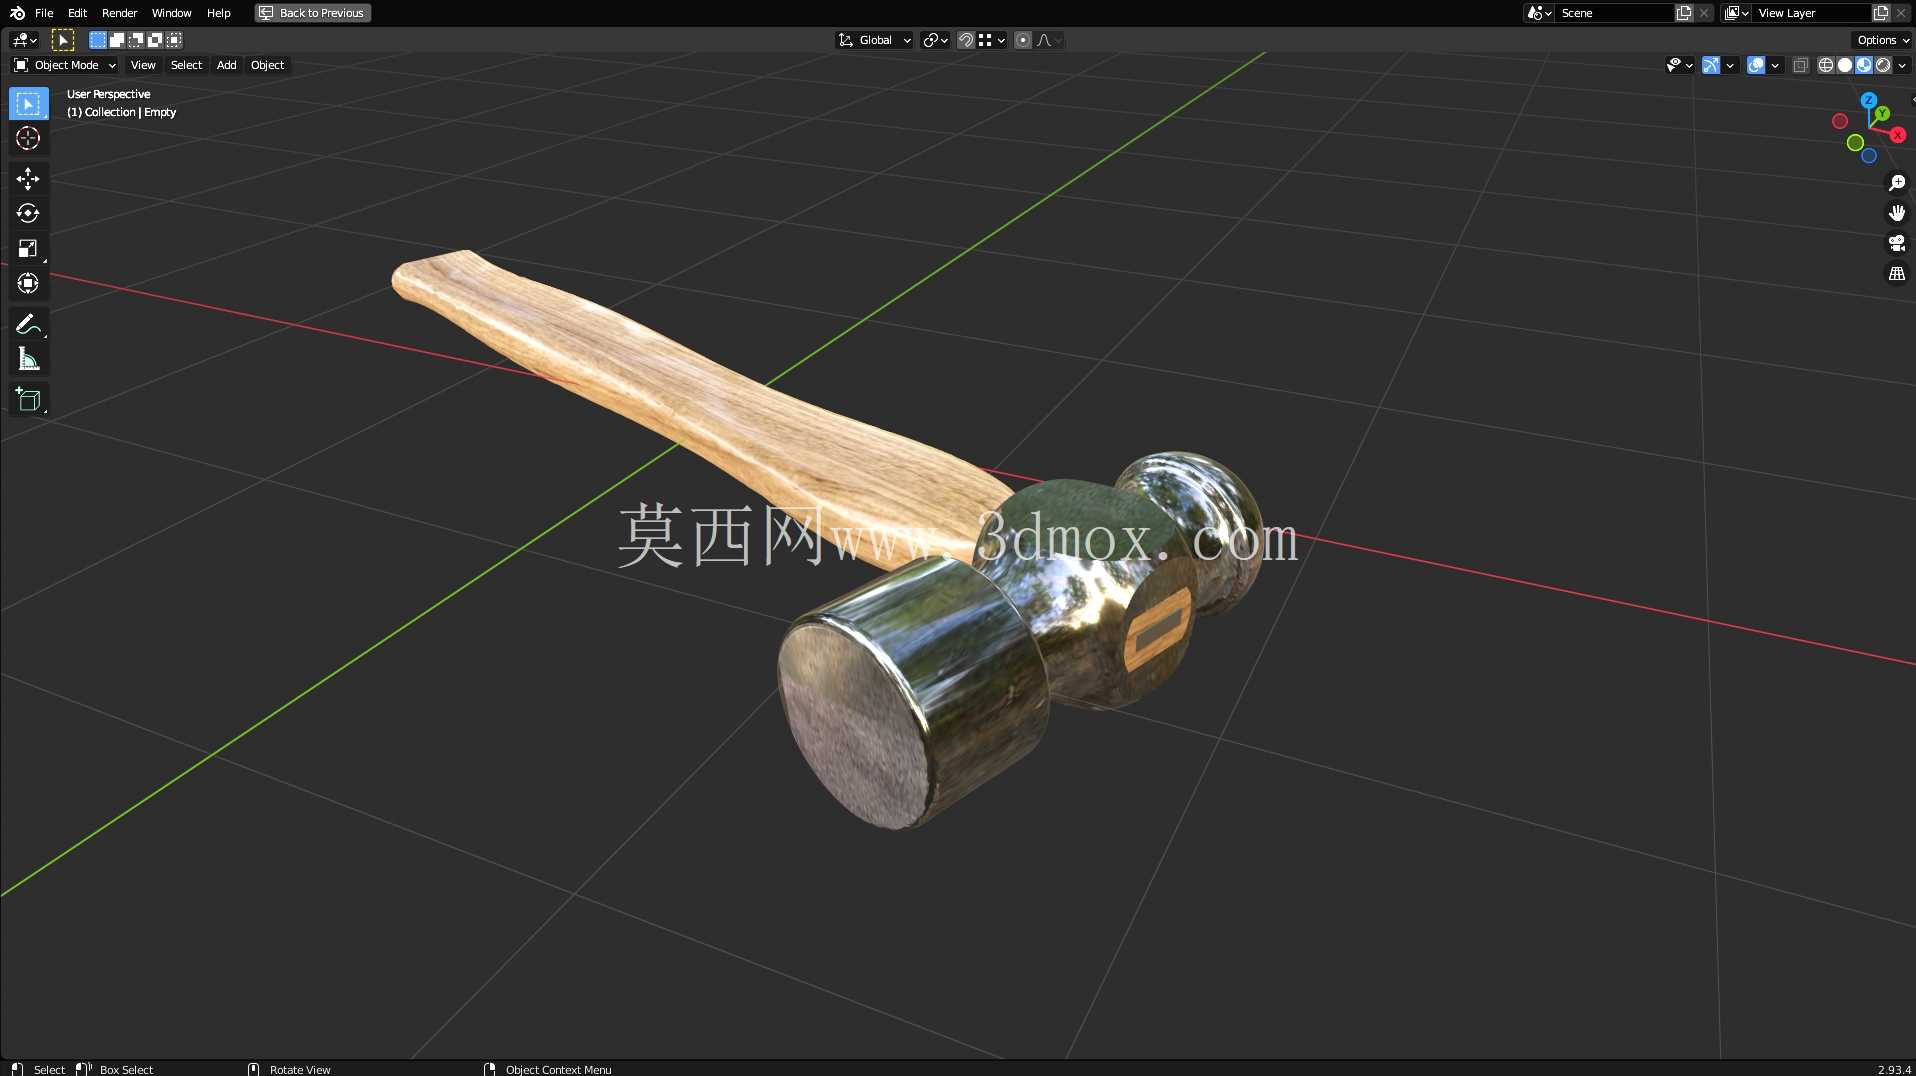Select the Rotate tool

pos(28,214)
